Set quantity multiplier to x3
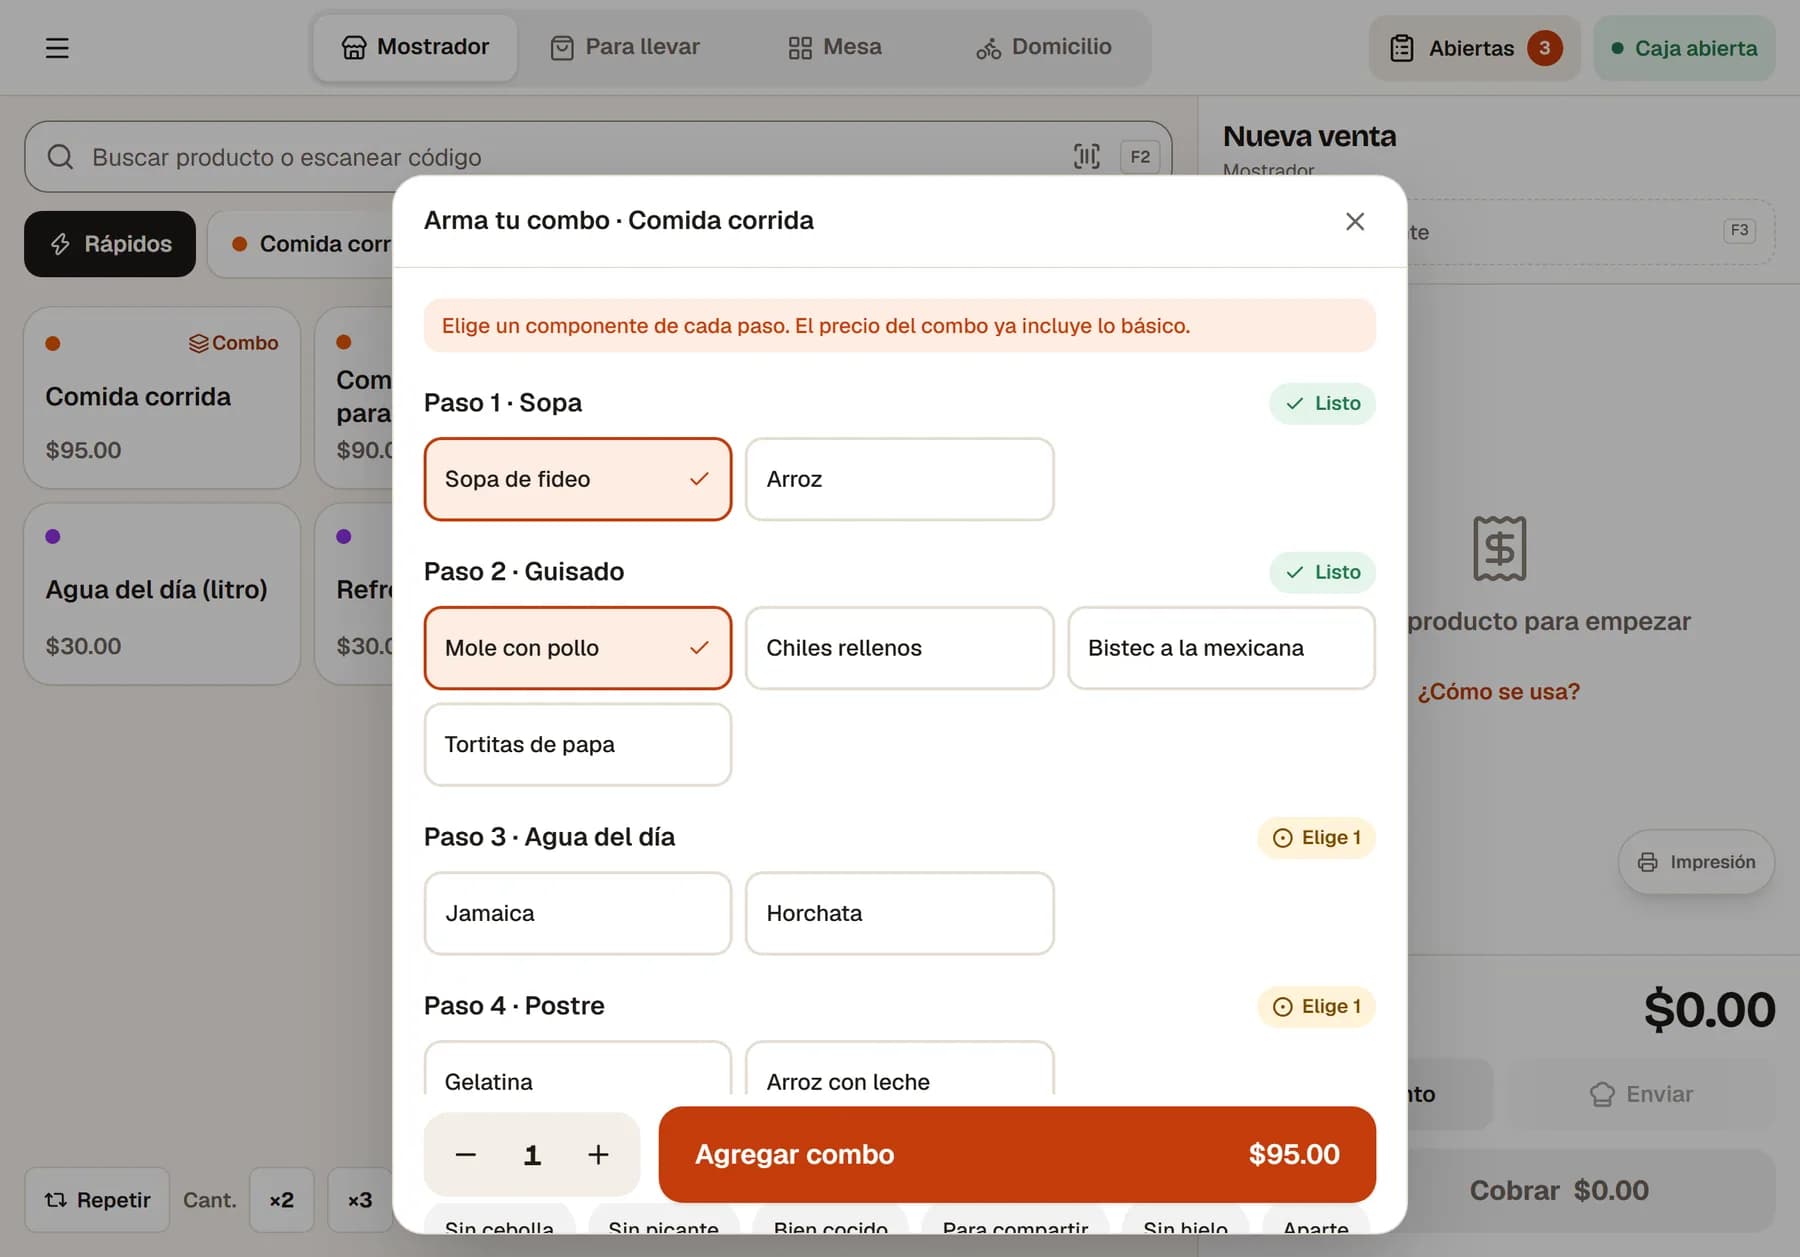Screen dimensions: 1800x1257 (360, 1200)
